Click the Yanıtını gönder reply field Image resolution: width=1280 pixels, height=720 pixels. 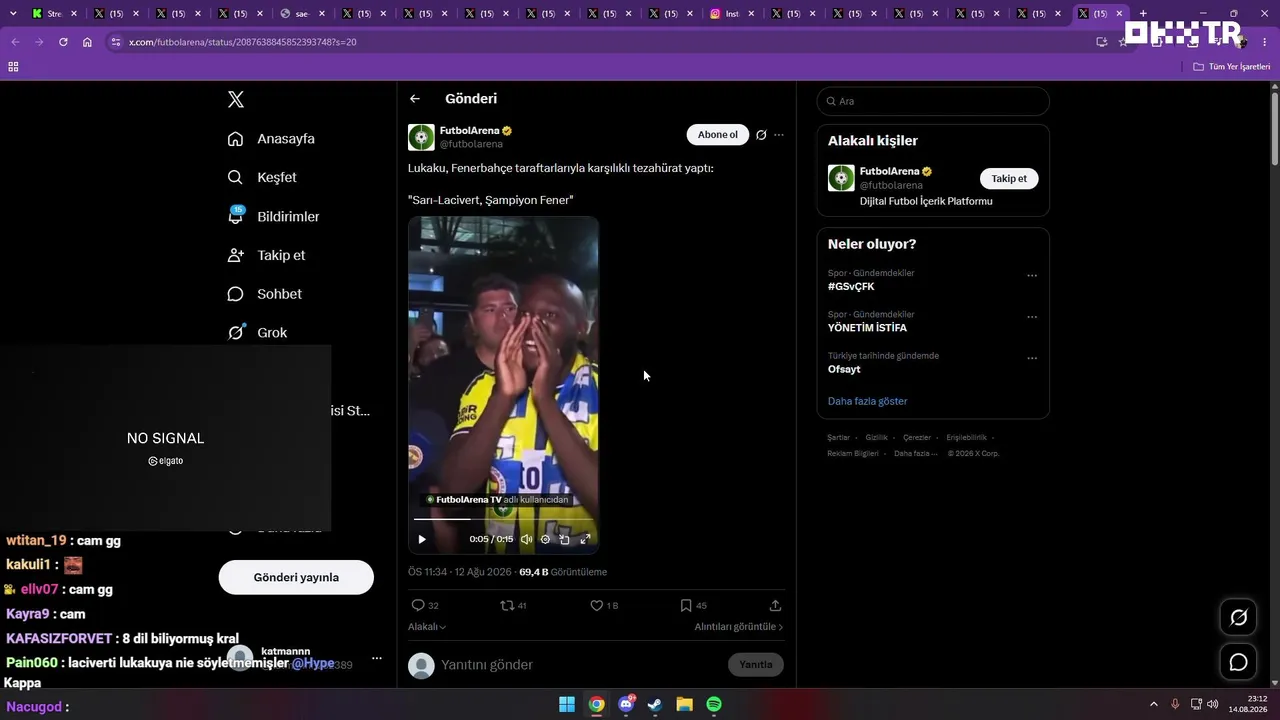pyautogui.click(x=580, y=665)
